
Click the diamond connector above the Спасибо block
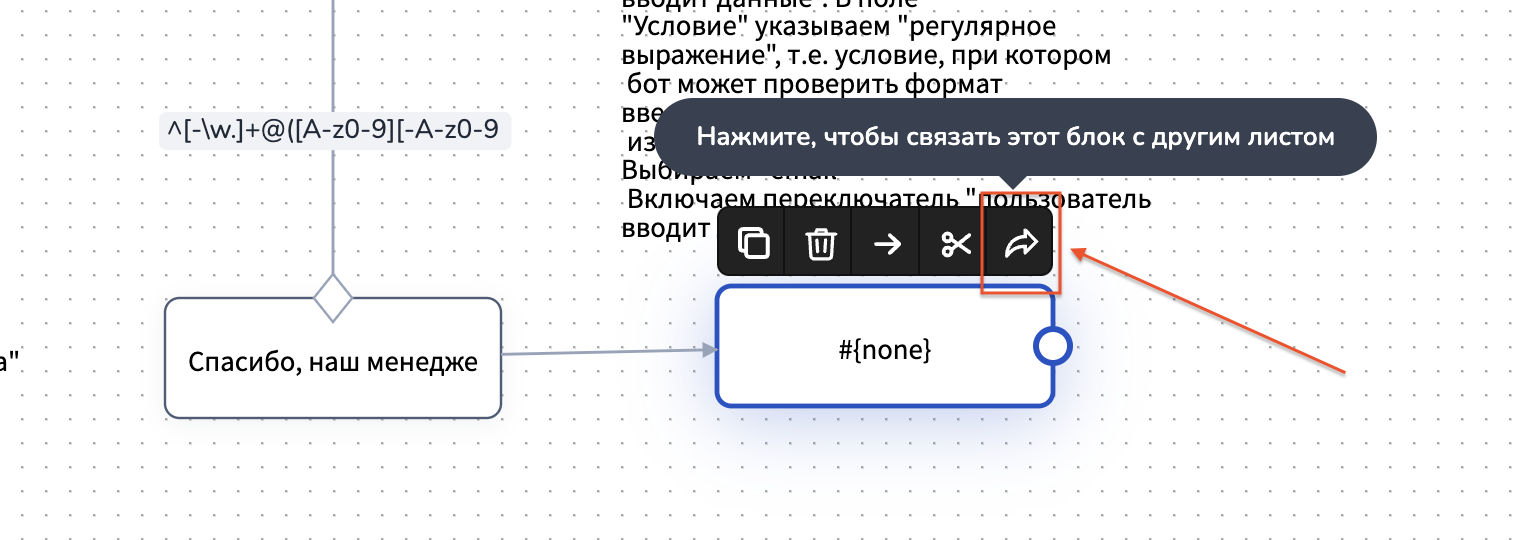(333, 297)
